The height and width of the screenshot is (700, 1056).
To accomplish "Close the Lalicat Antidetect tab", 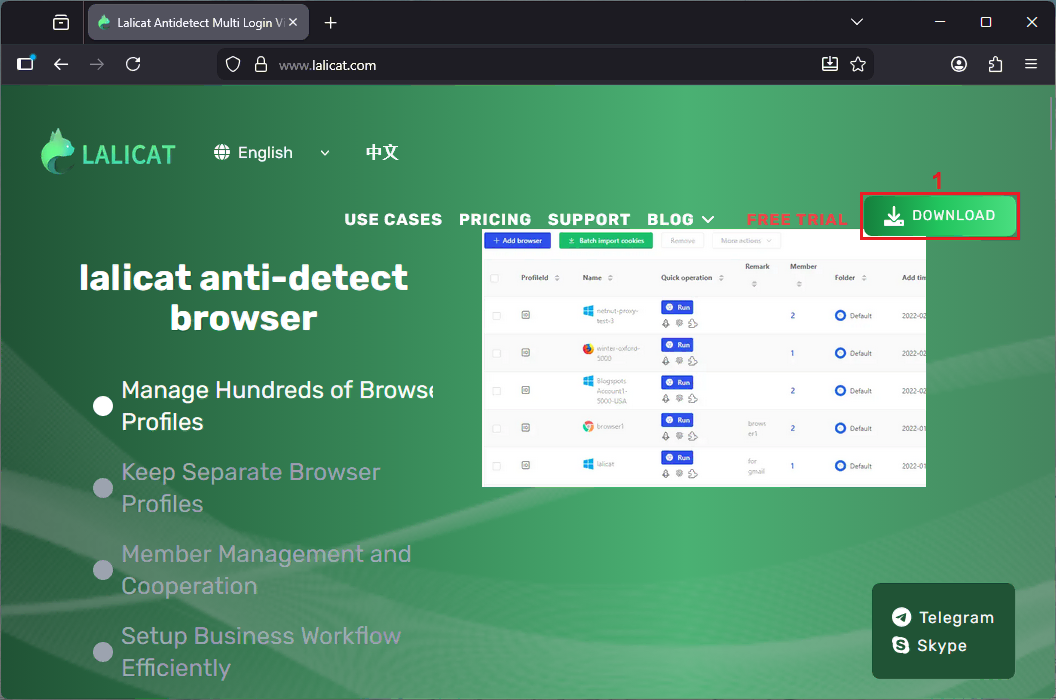I will [293, 22].
